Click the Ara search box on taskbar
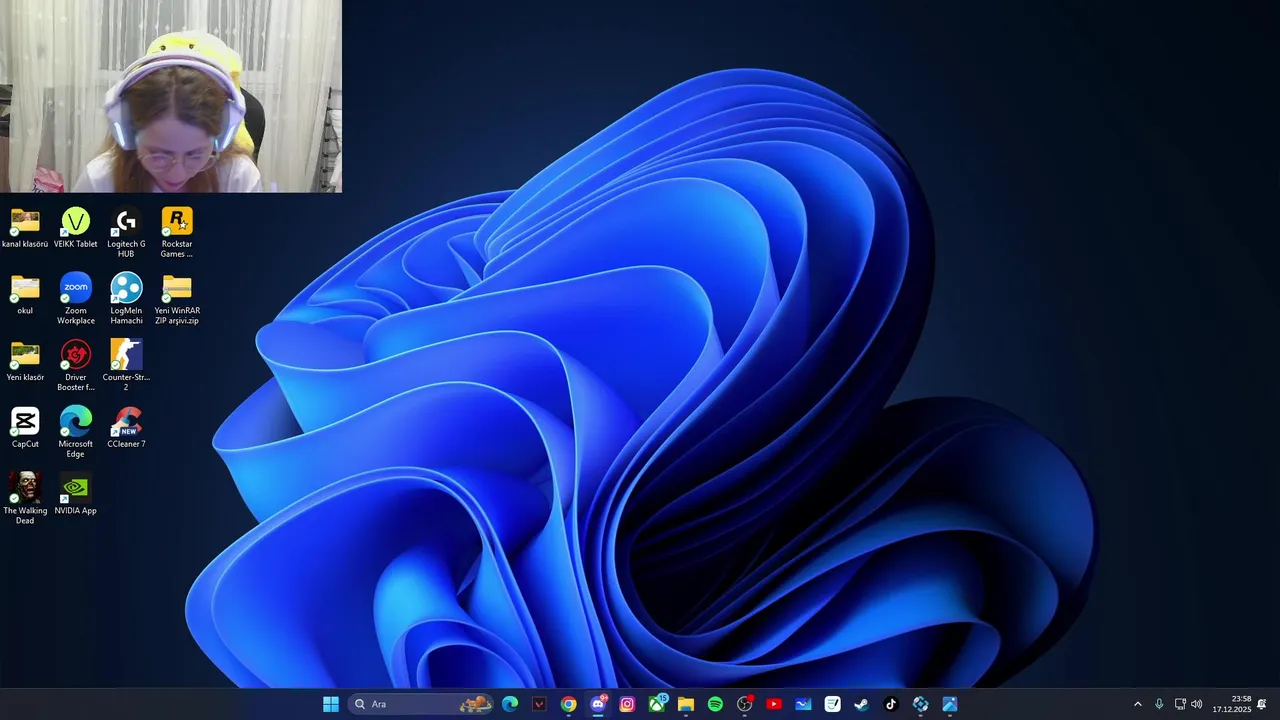The width and height of the screenshot is (1280, 720). click(422, 704)
